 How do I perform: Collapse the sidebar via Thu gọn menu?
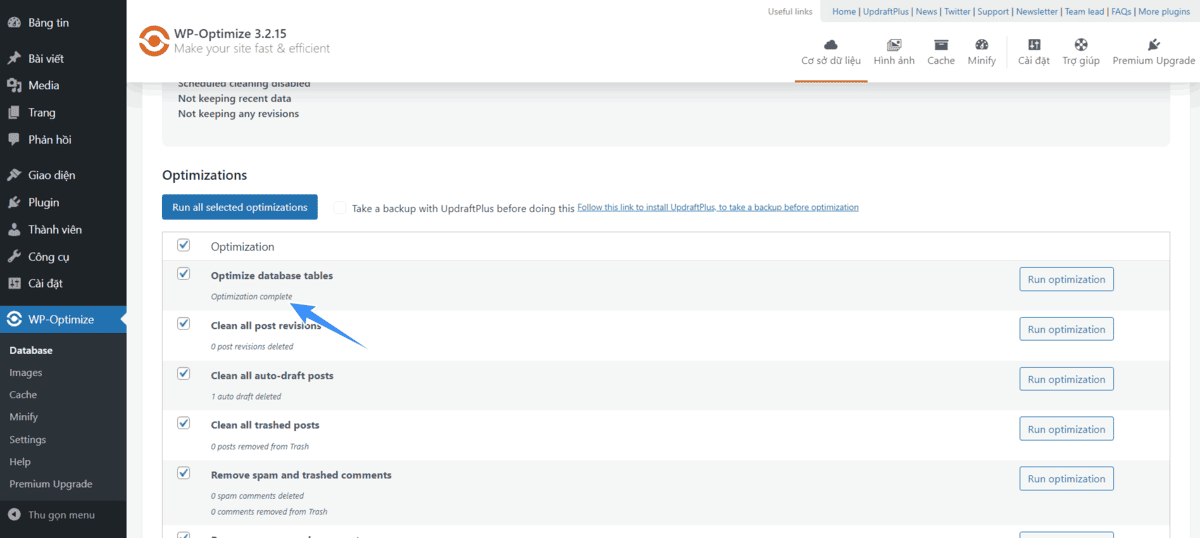tap(63, 515)
